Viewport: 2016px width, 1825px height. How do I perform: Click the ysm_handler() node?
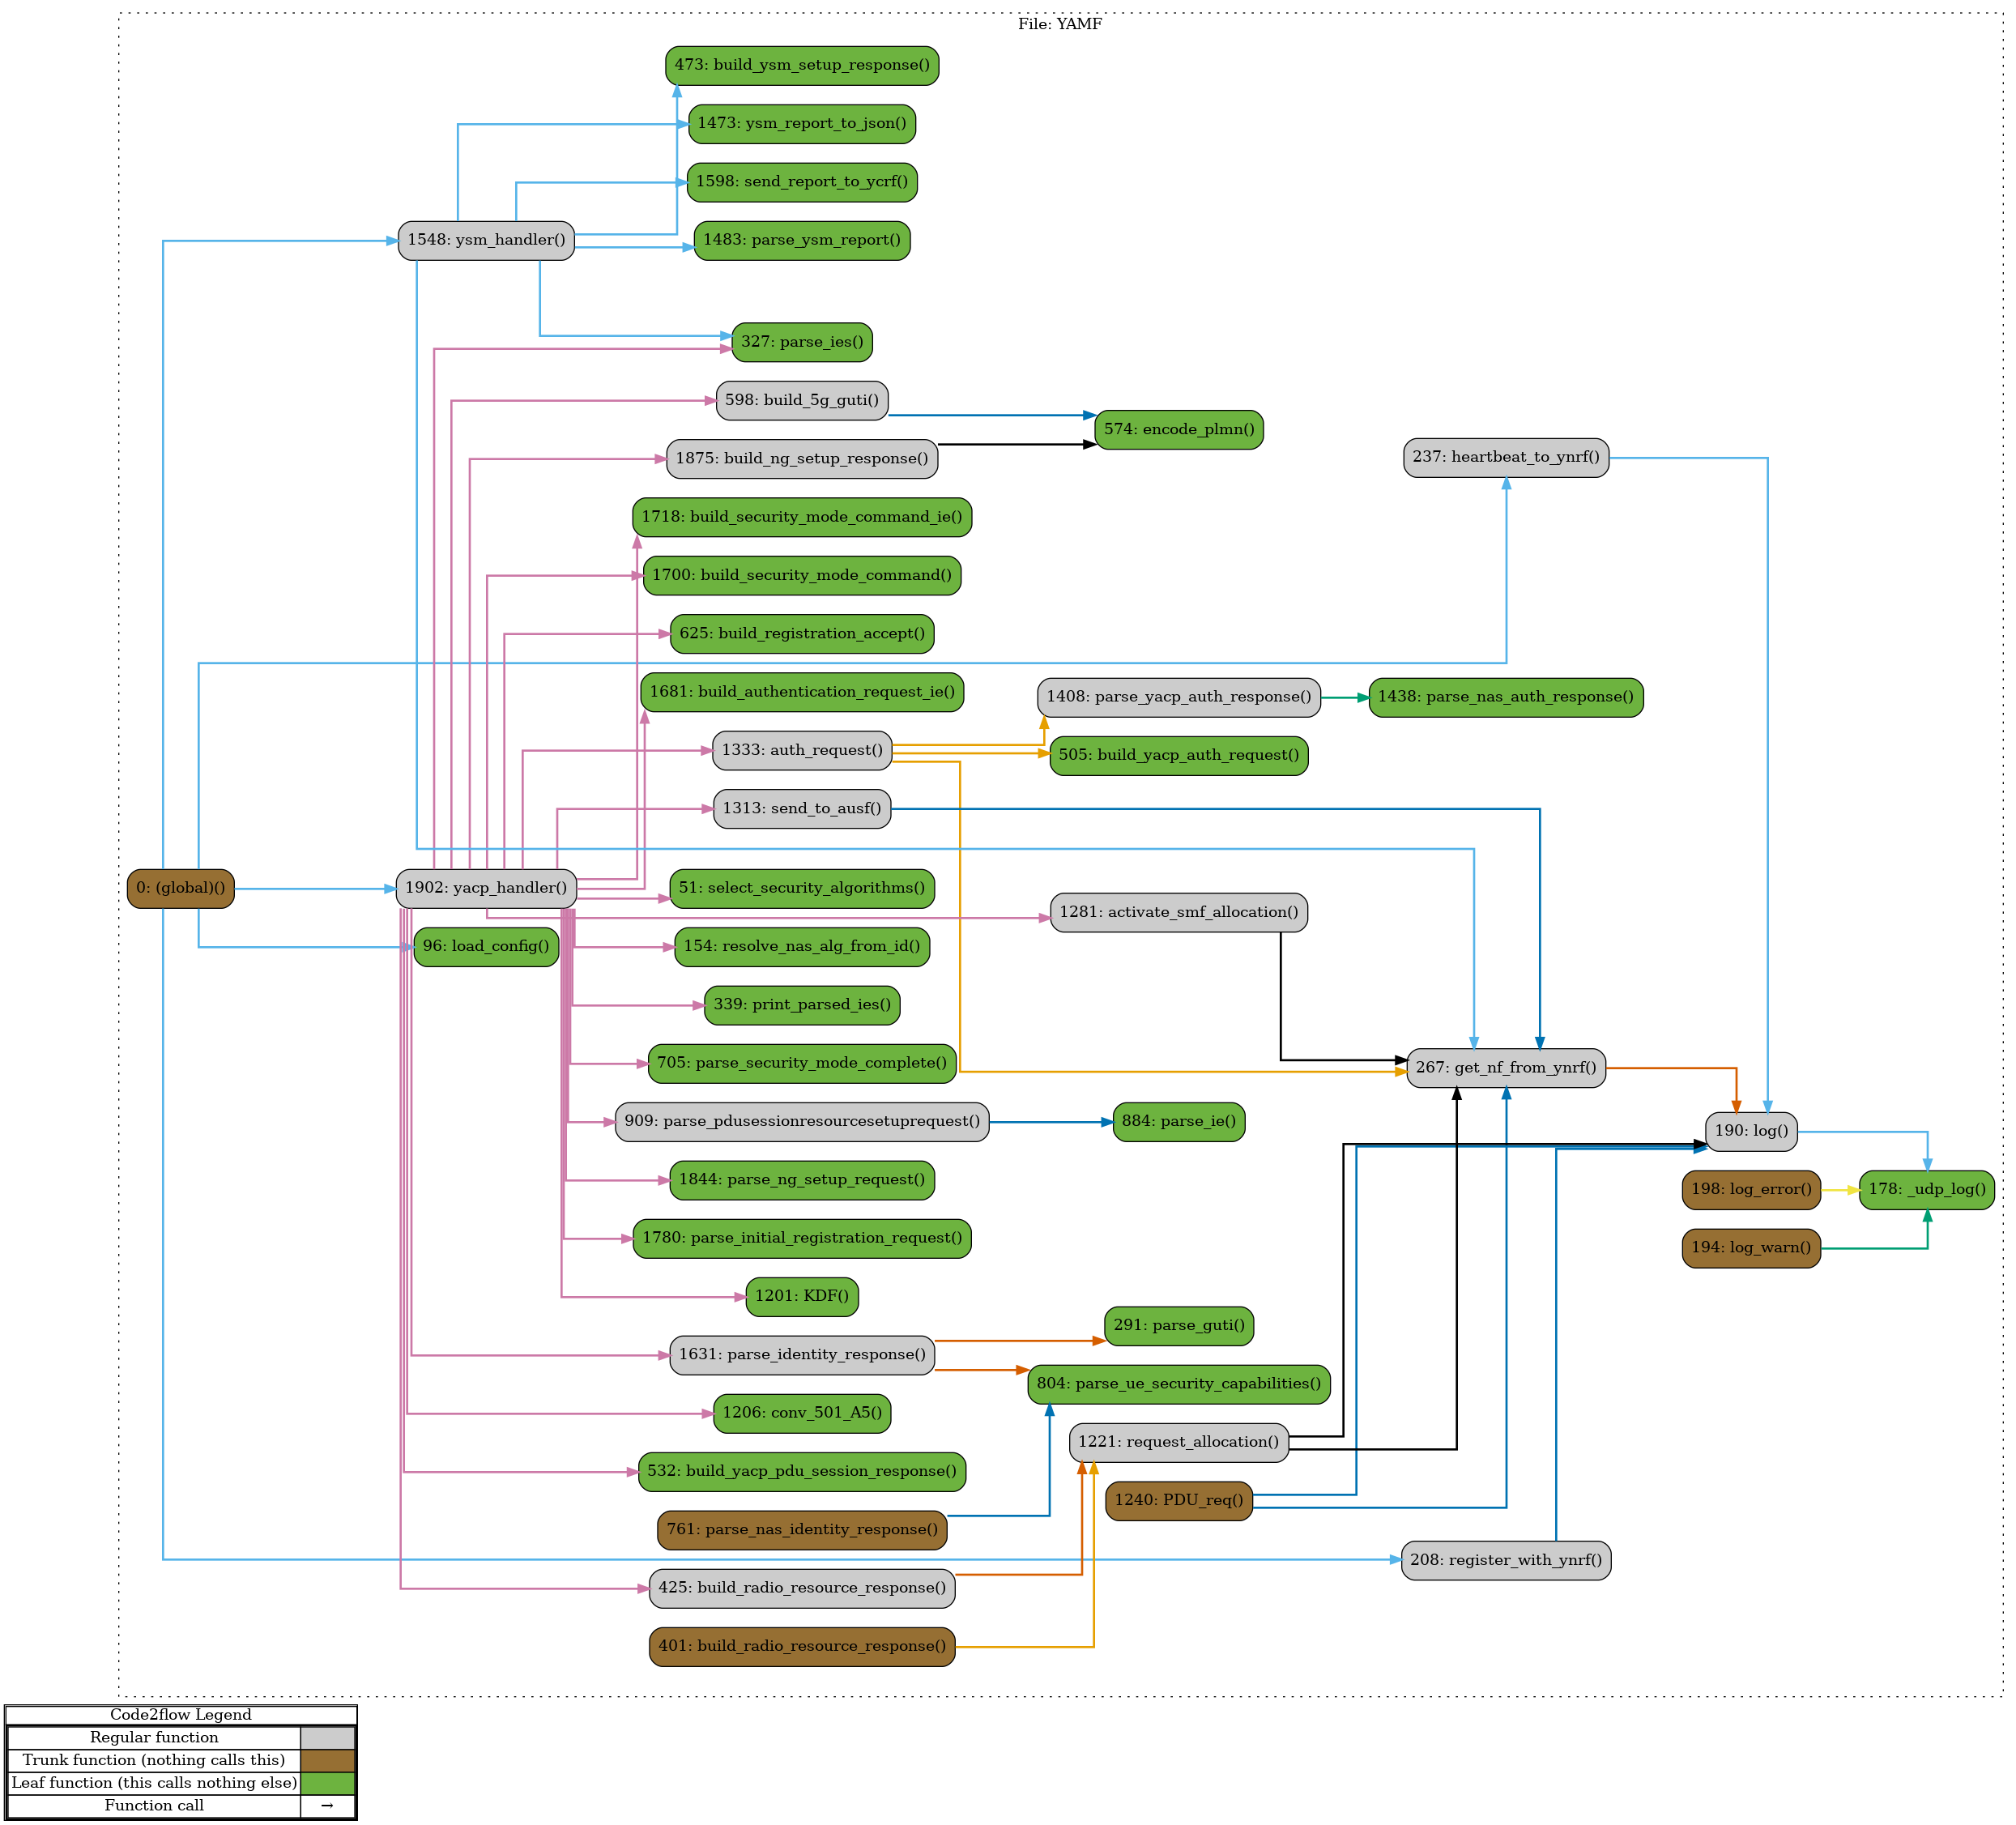point(486,240)
